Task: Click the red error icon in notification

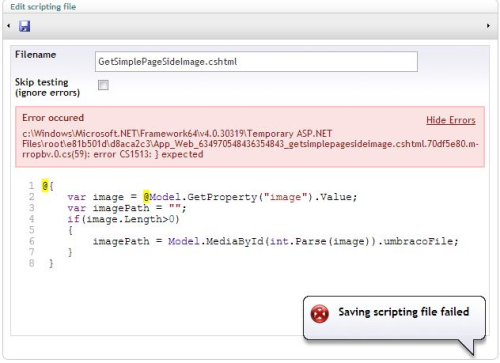Action: point(319,313)
